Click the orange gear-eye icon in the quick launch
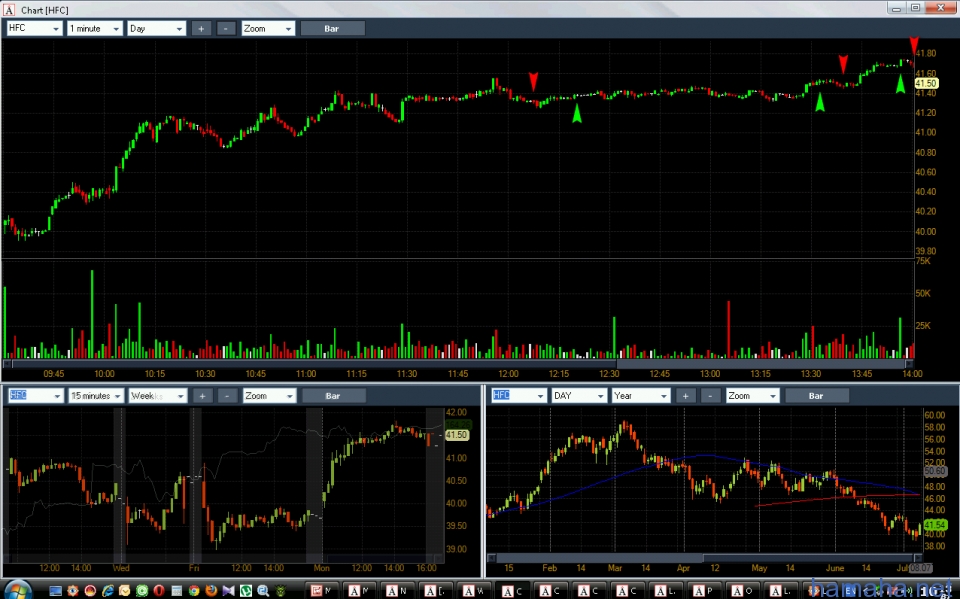This screenshot has width=960, height=599. (x=73, y=590)
